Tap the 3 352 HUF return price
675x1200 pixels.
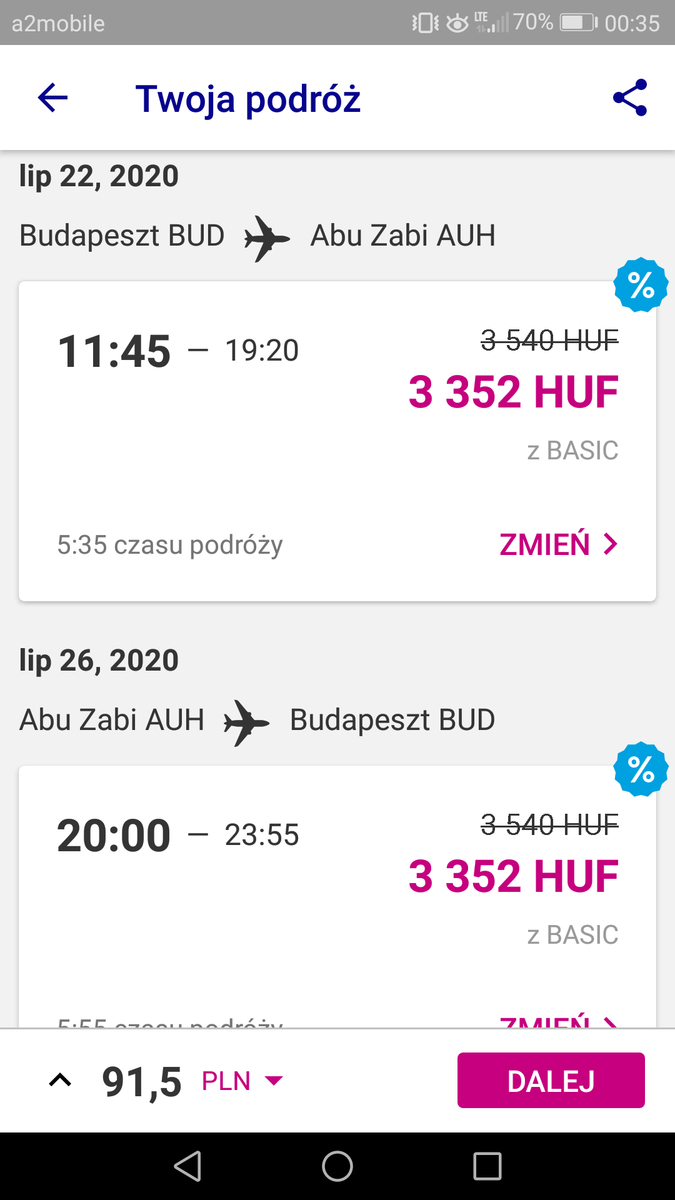click(514, 877)
